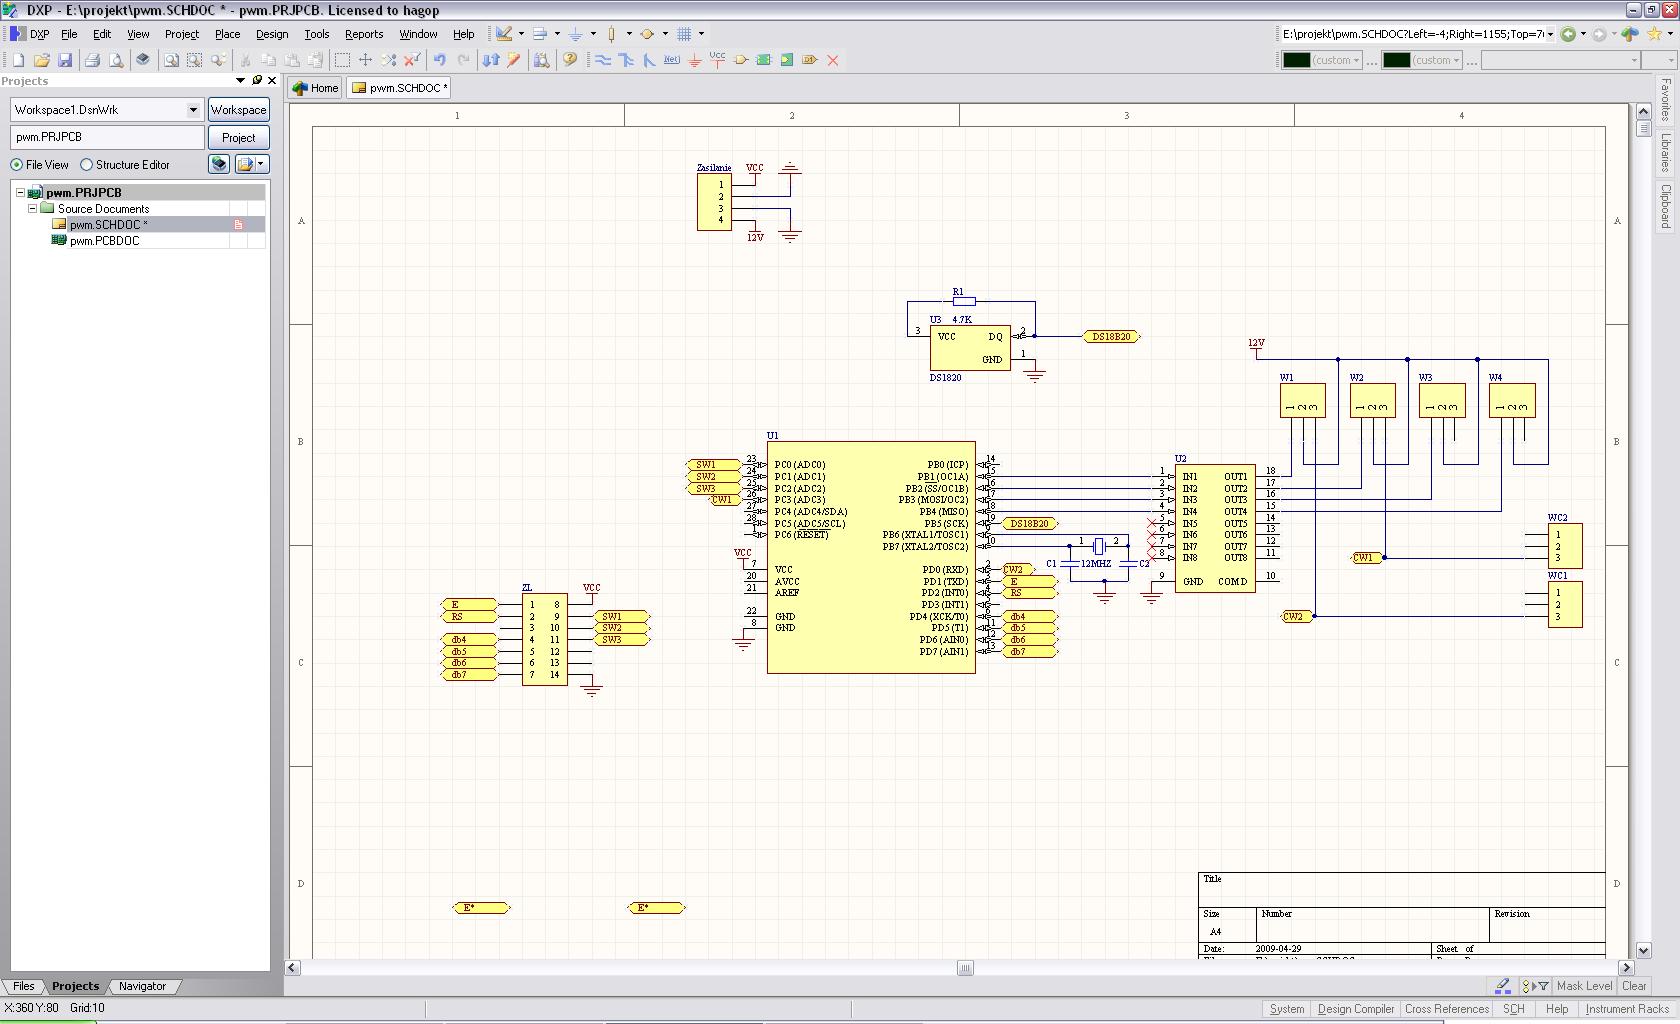Select the File View radio button
Screen dimensions: 1680x1024
(x=17, y=165)
